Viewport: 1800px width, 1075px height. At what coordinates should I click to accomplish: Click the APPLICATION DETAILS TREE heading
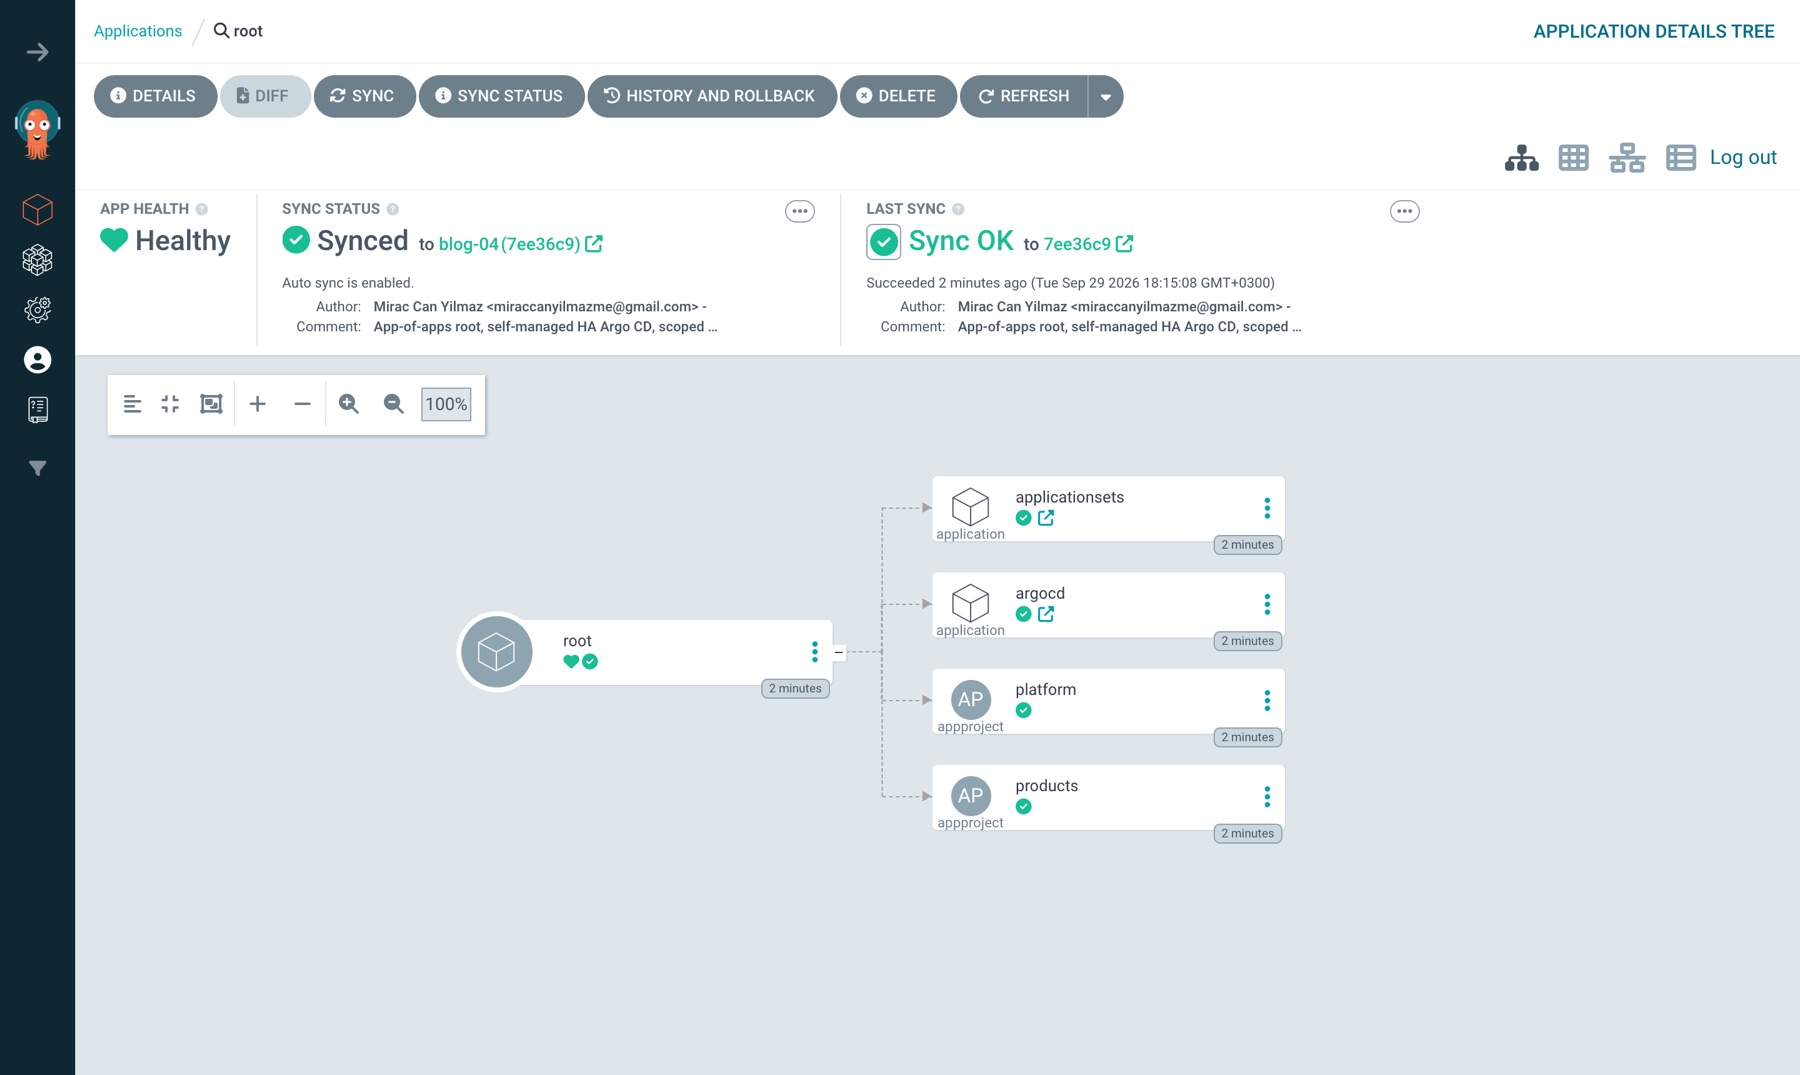1654,31
